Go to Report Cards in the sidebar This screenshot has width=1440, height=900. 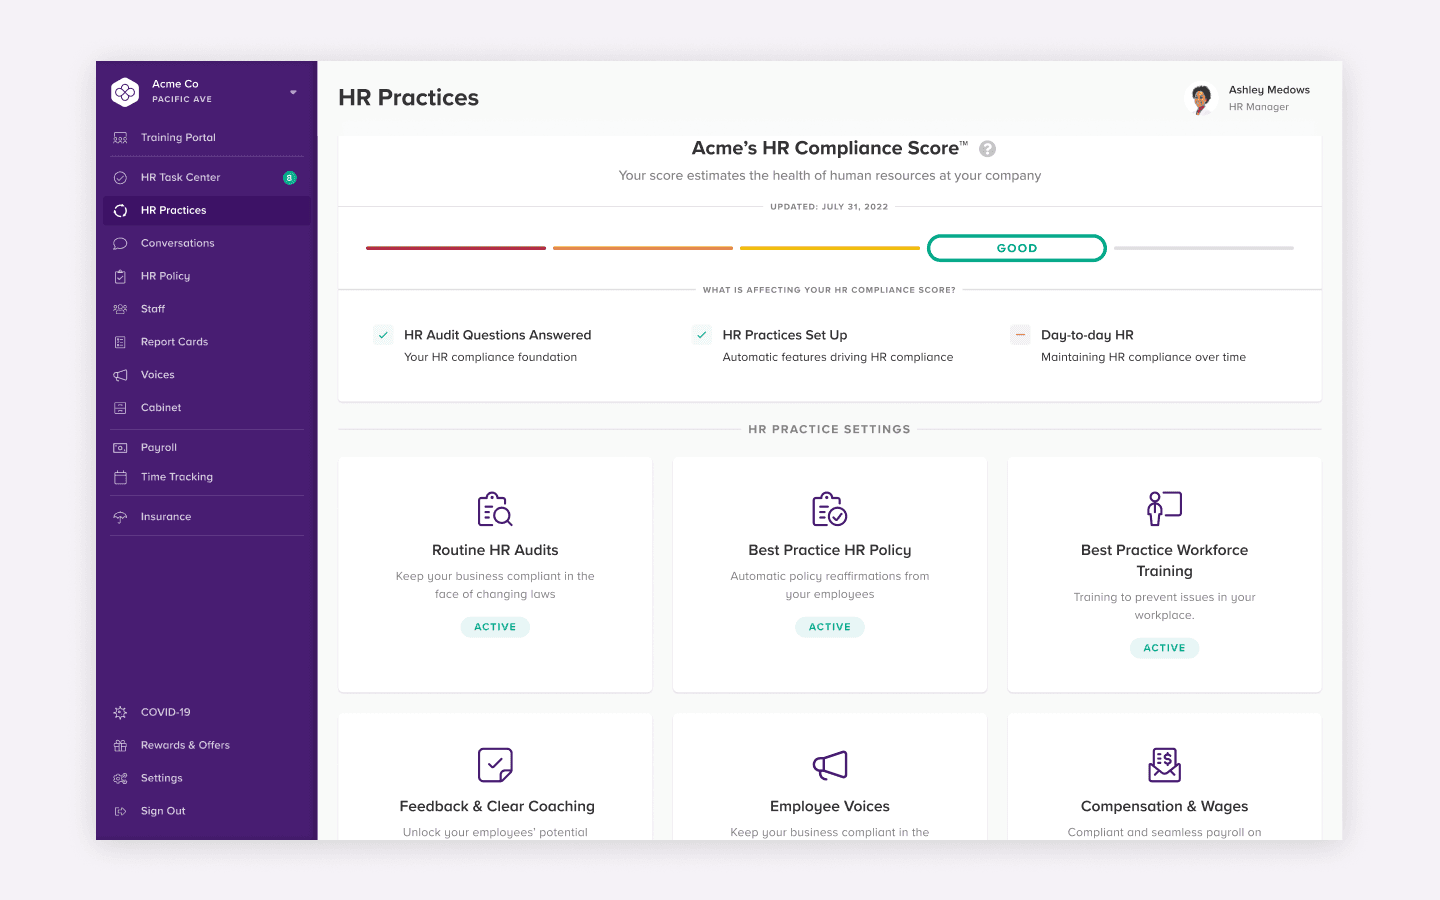[174, 342]
